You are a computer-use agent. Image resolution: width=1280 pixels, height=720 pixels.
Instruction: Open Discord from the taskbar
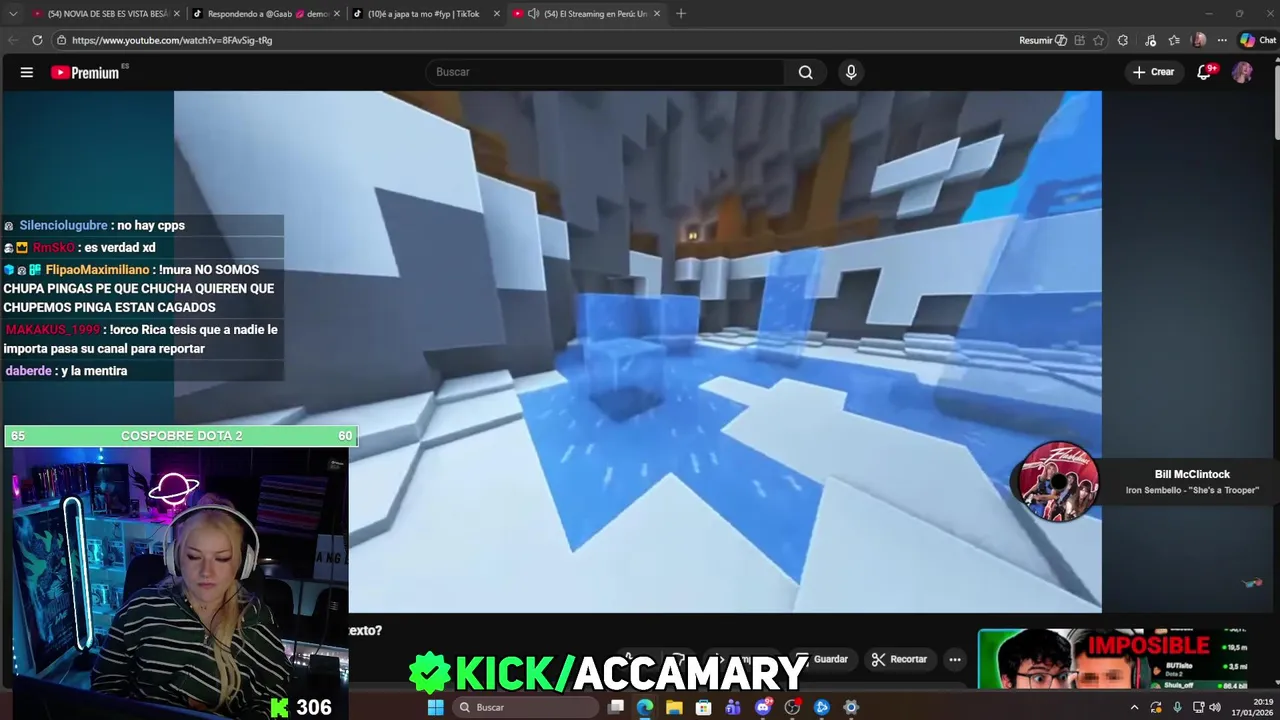pyautogui.click(x=763, y=707)
